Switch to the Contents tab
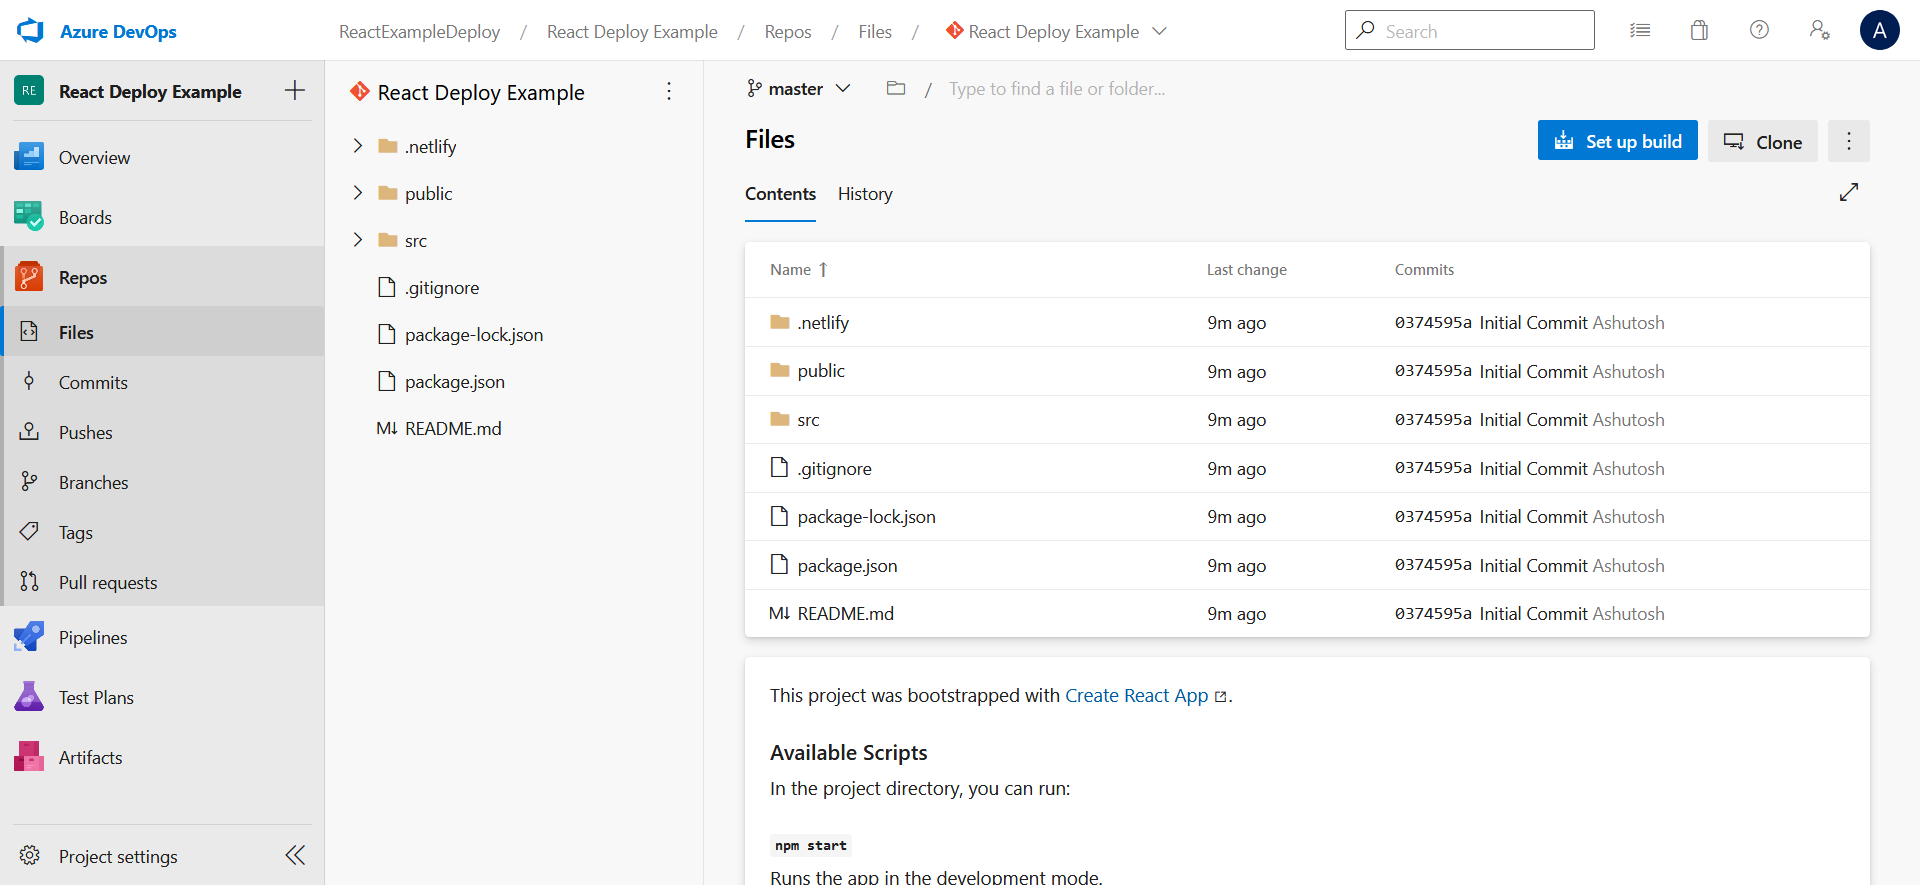 coord(780,194)
